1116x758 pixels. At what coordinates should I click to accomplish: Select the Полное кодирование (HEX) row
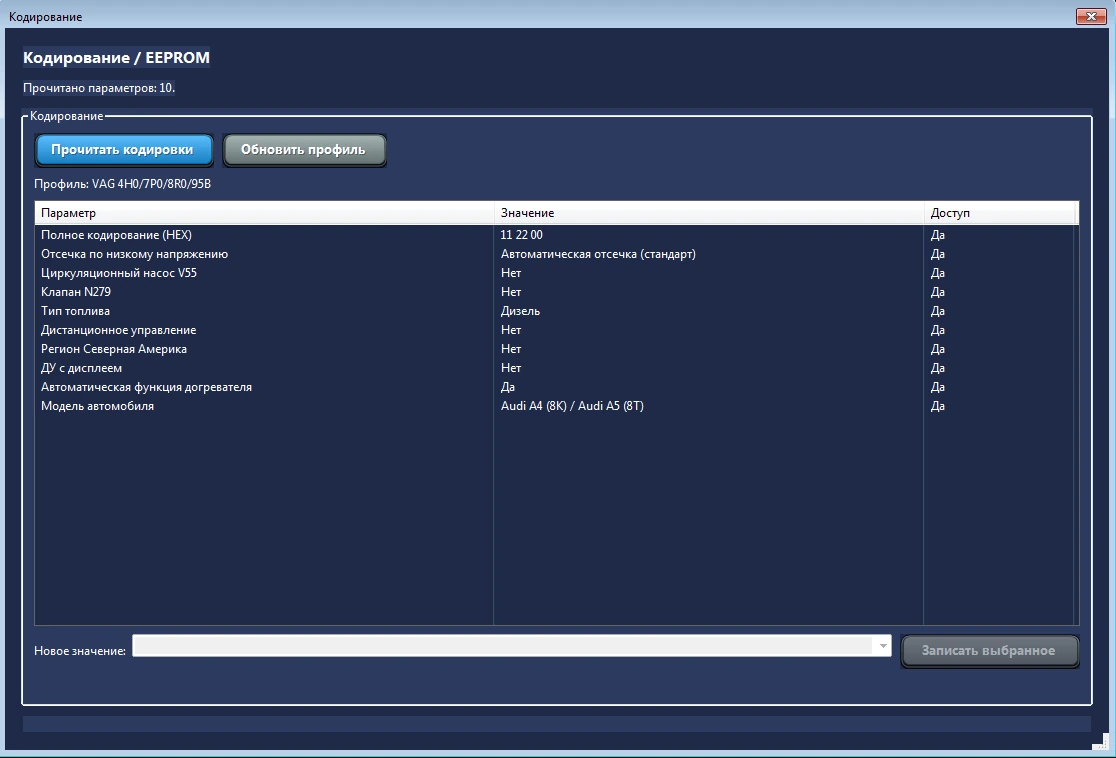pos(557,235)
